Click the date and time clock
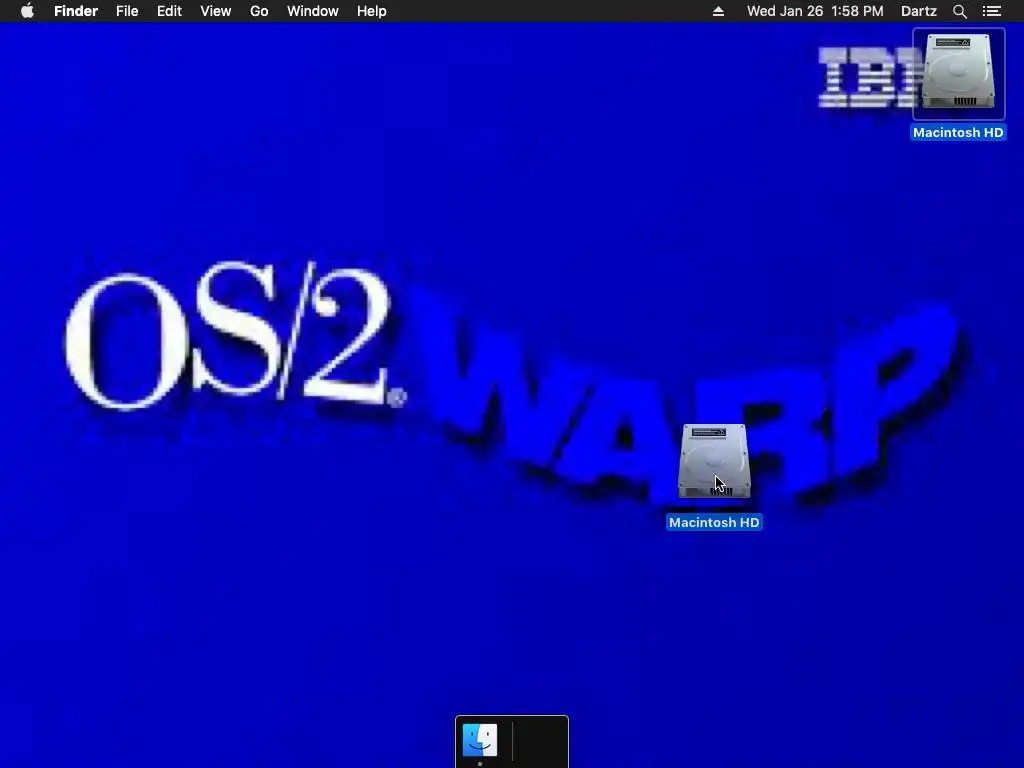Screen dimensions: 1024x768 coord(815,11)
